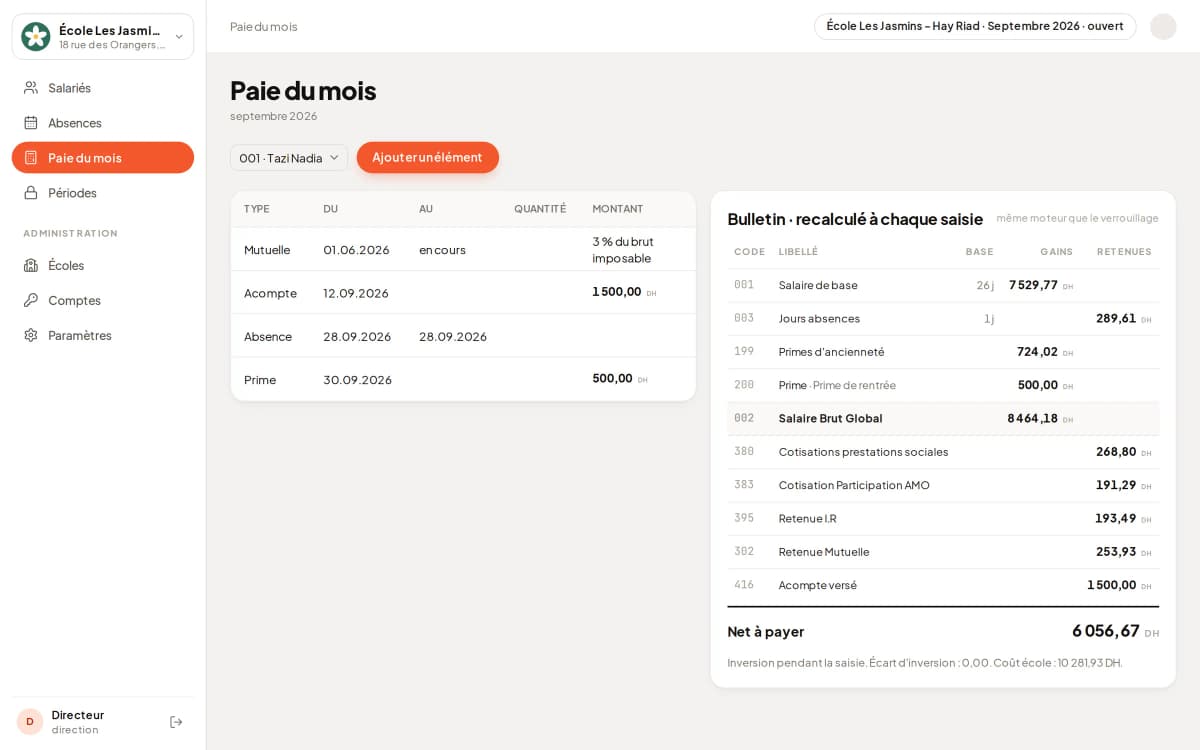This screenshot has width=1200, height=750.
Task: Click the jasmine flower school logo
Action: tap(36, 37)
